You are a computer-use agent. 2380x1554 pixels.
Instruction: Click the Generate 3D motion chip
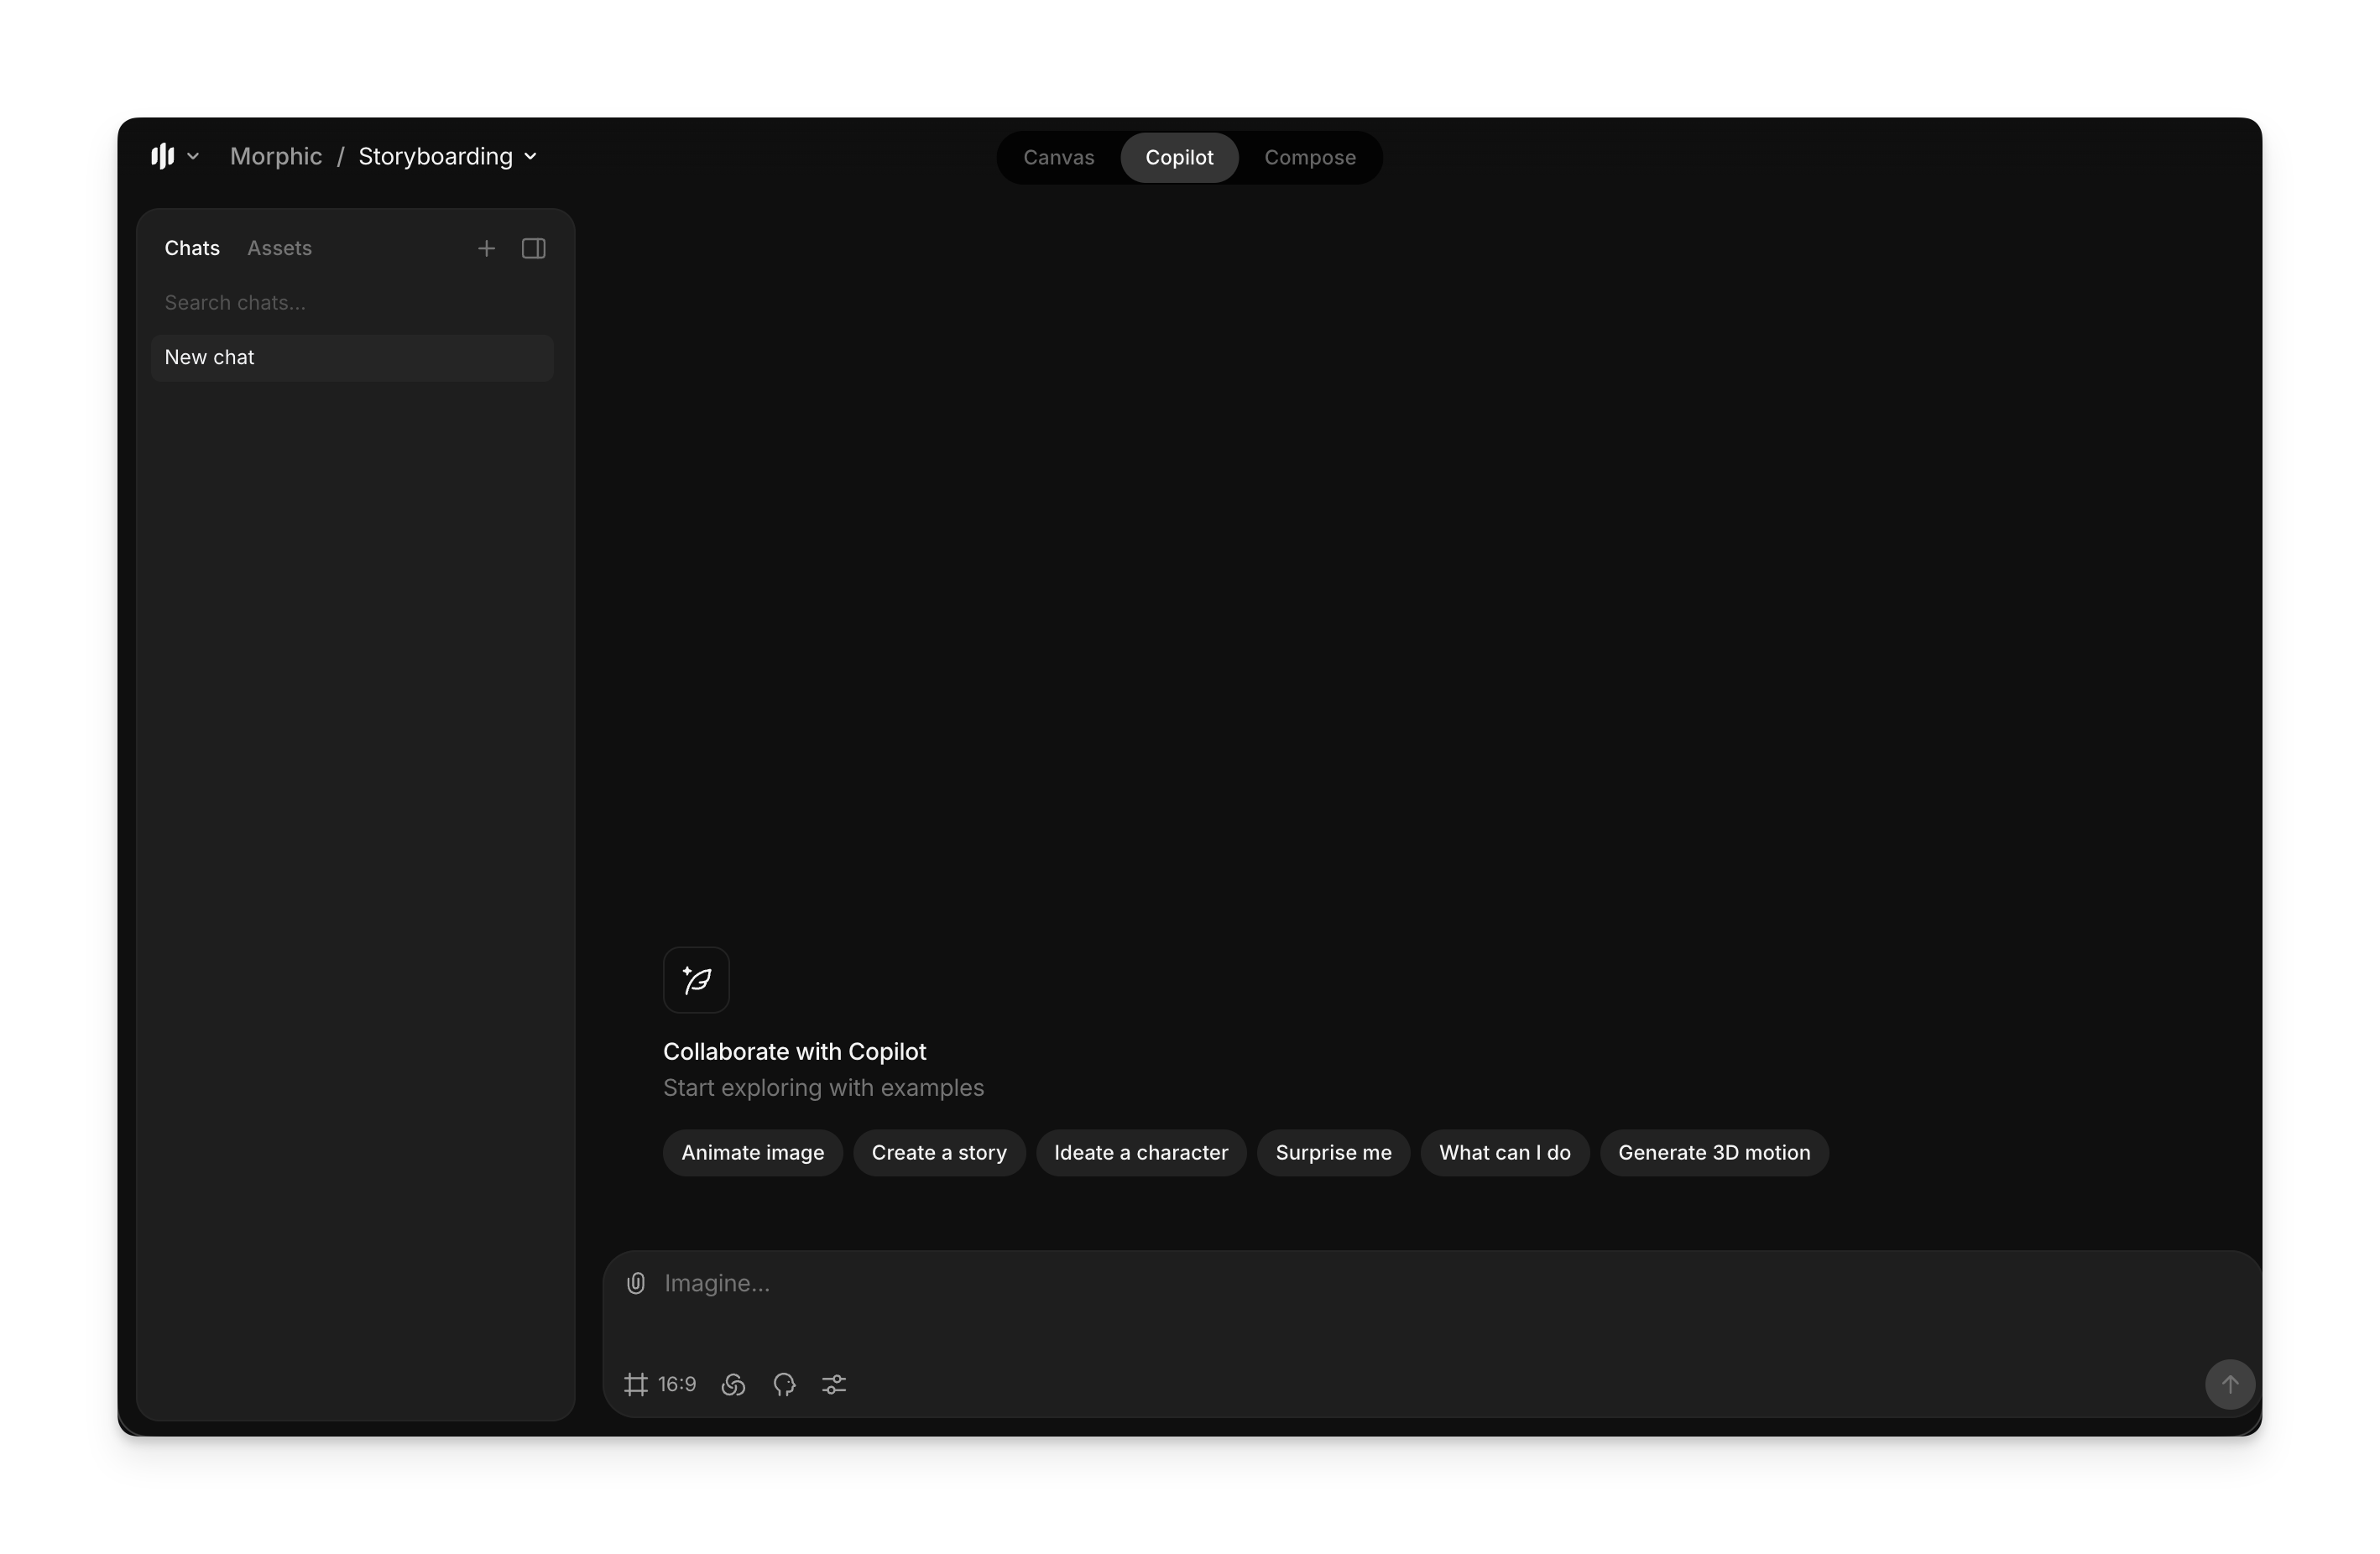pos(1713,1152)
